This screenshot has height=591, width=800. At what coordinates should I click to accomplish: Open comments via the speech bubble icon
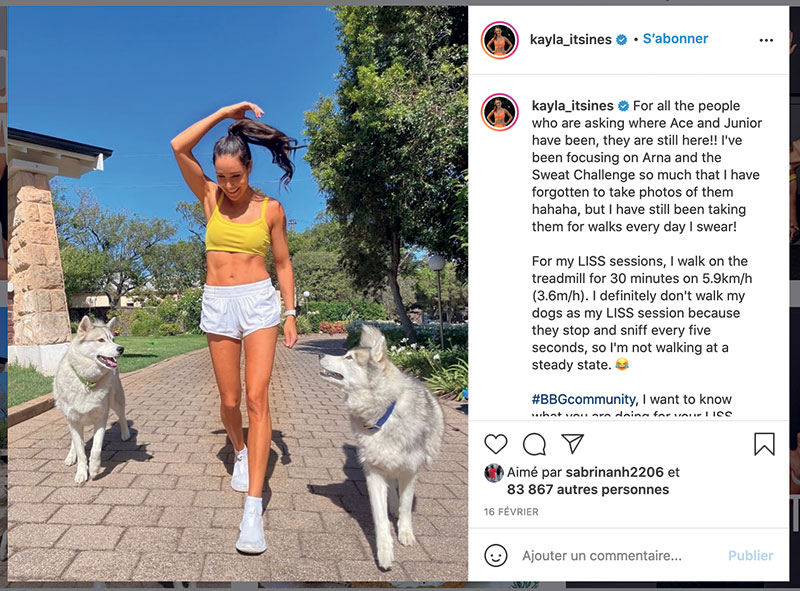pos(534,444)
